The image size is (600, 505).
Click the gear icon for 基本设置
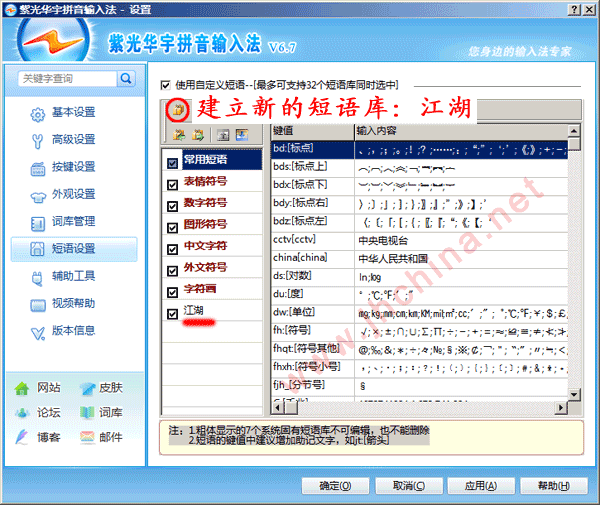tap(38, 114)
